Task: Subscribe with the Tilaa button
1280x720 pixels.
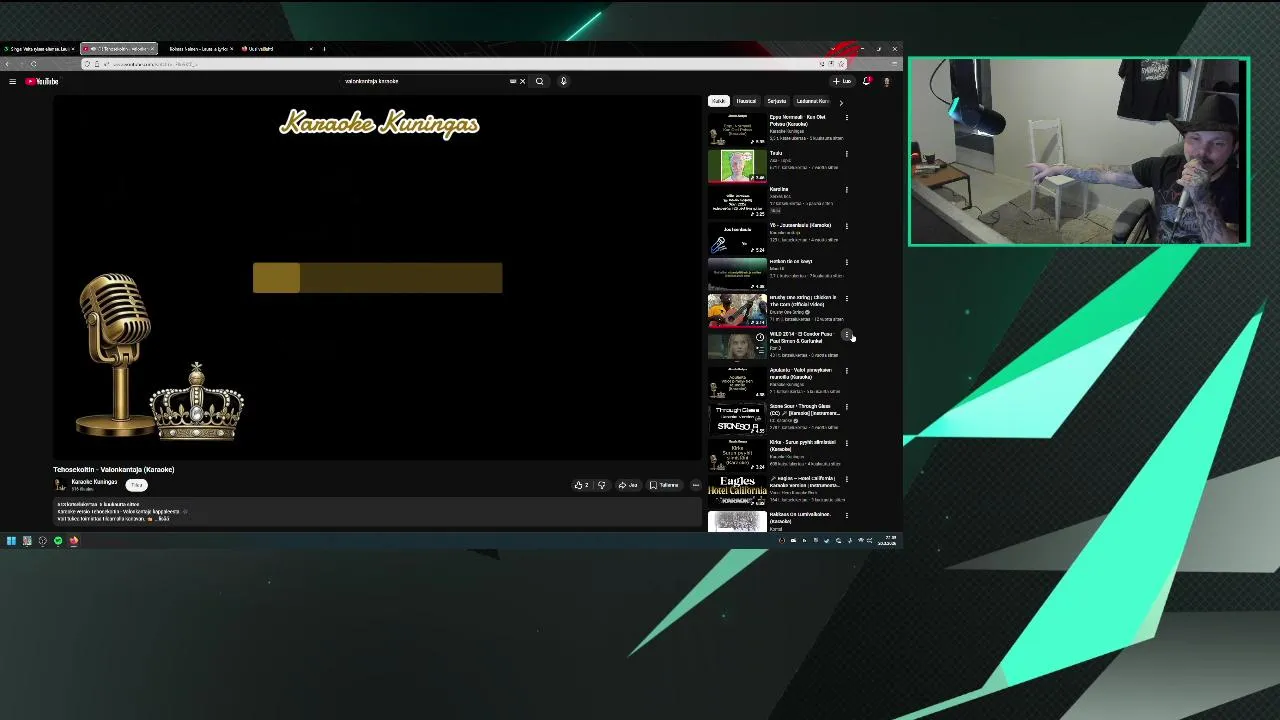Action: coord(137,485)
